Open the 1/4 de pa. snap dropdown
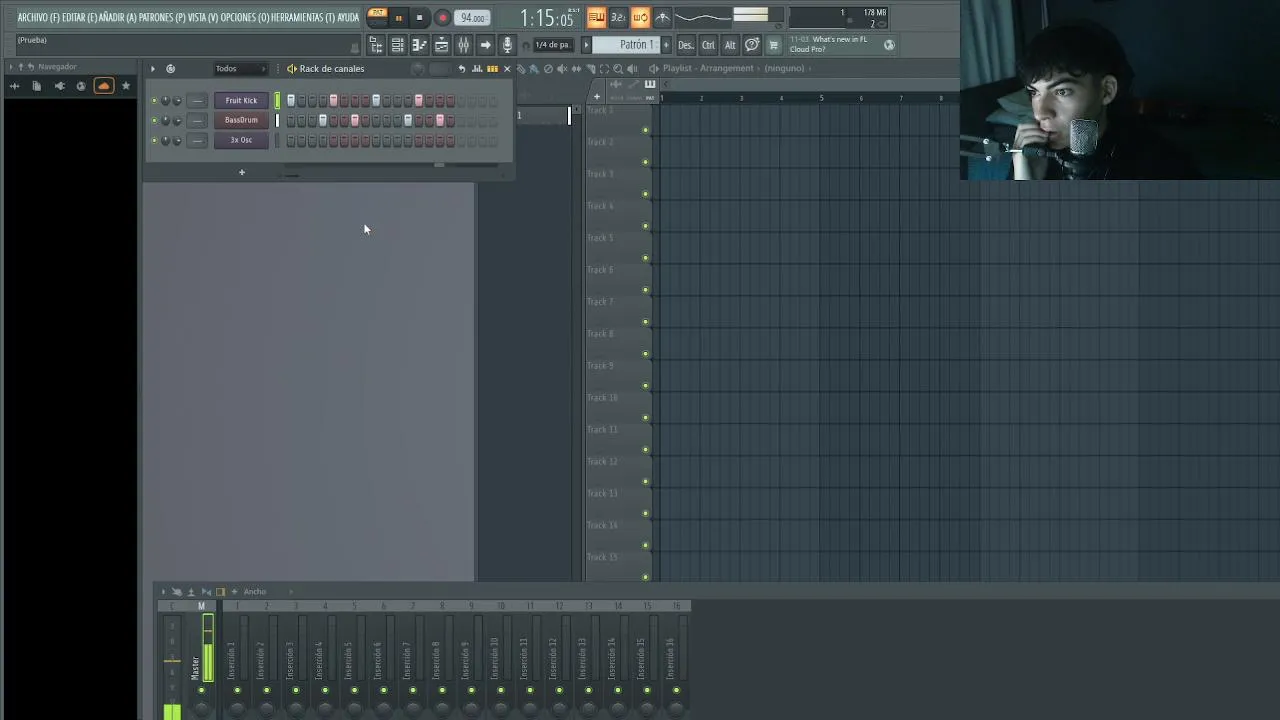Viewport: 1280px width, 720px height. coord(552,44)
